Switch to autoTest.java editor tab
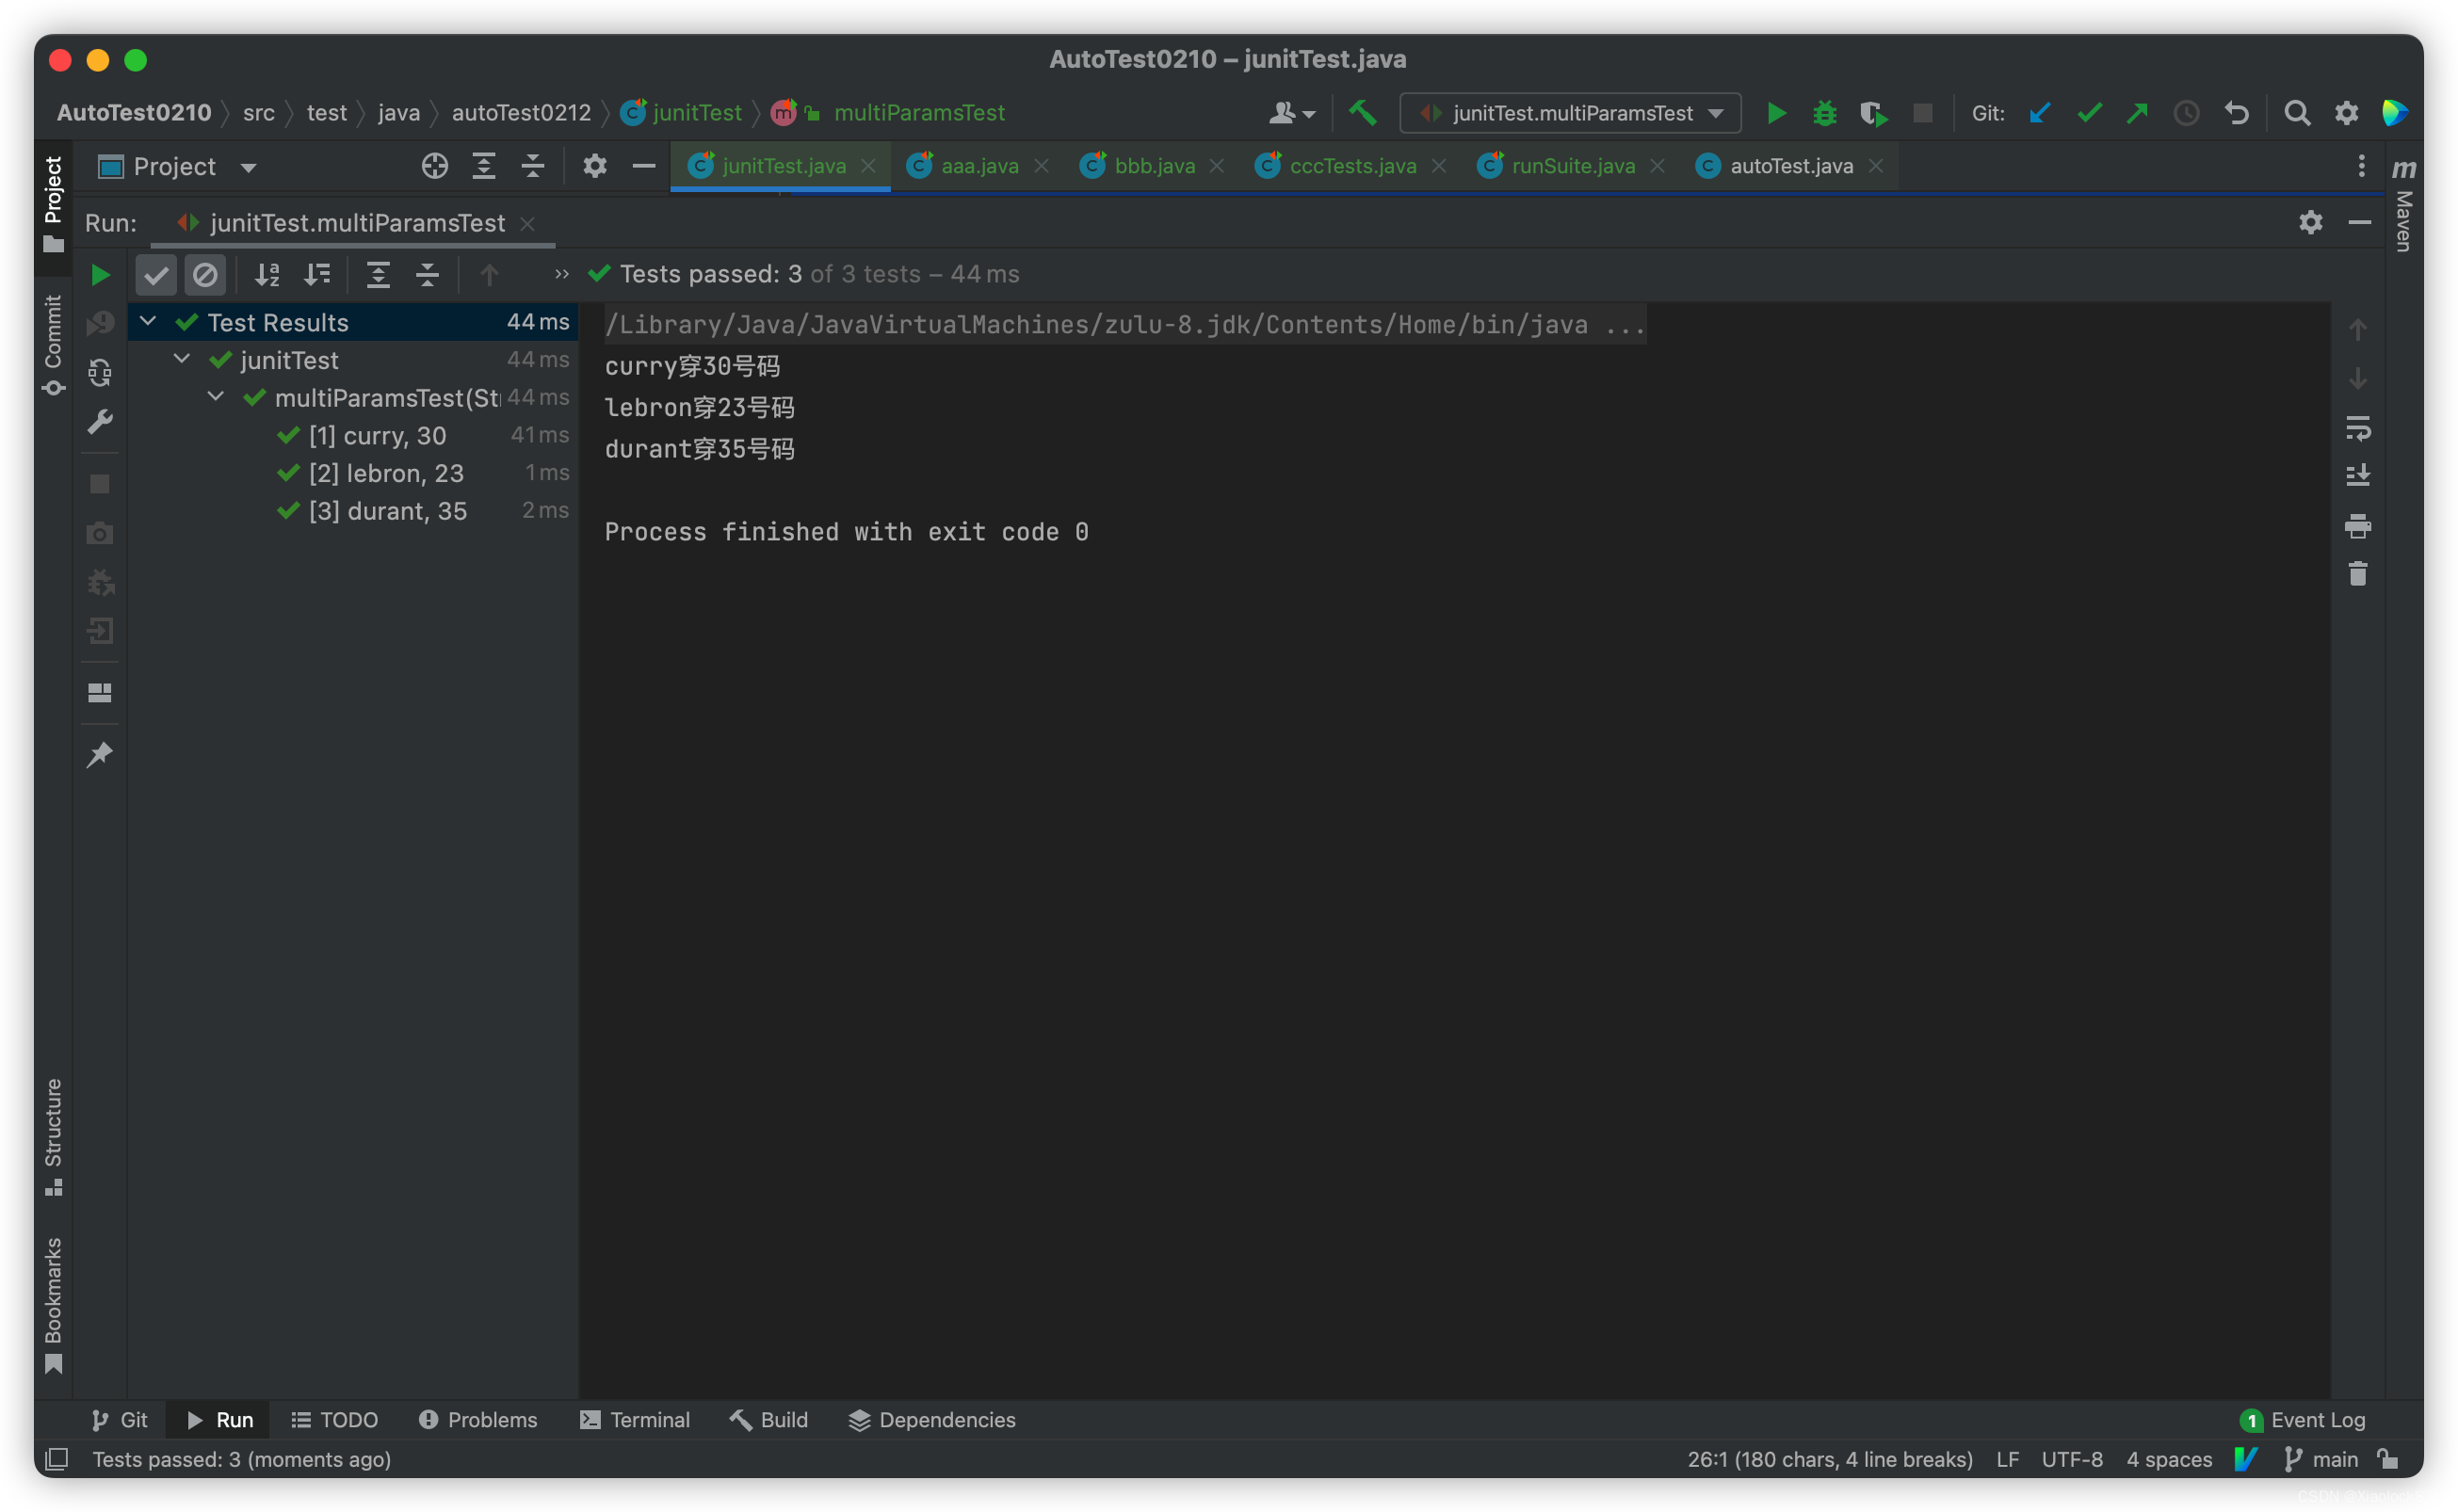Image resolution: width=2458 pixels, height=1512 pixels. pyautogui.click(x=1790, y=166)
